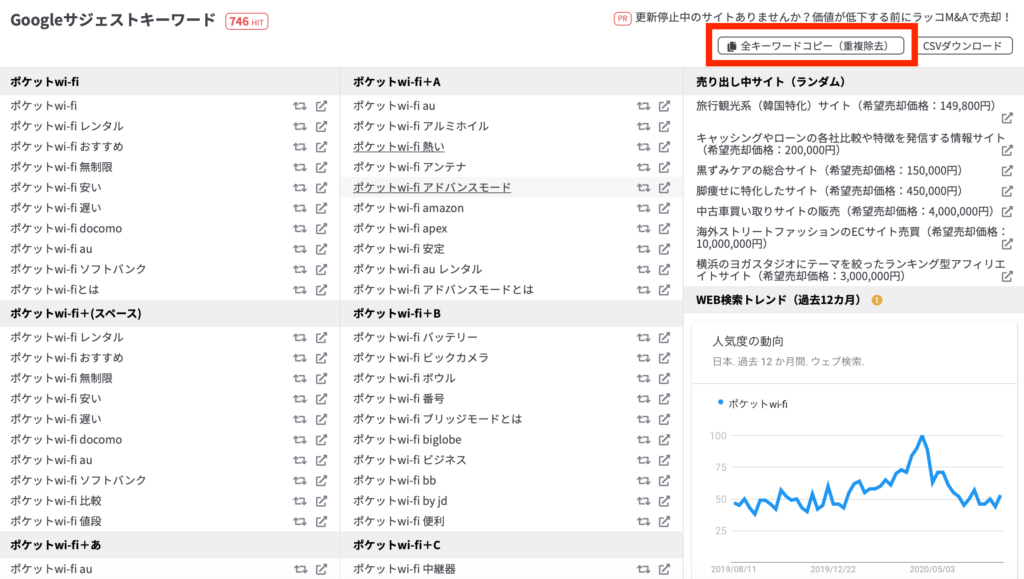Copy all keywords with 全キーワードコピー button
1024x579 pixels.
pyautogui.click(x=810, y=46)
